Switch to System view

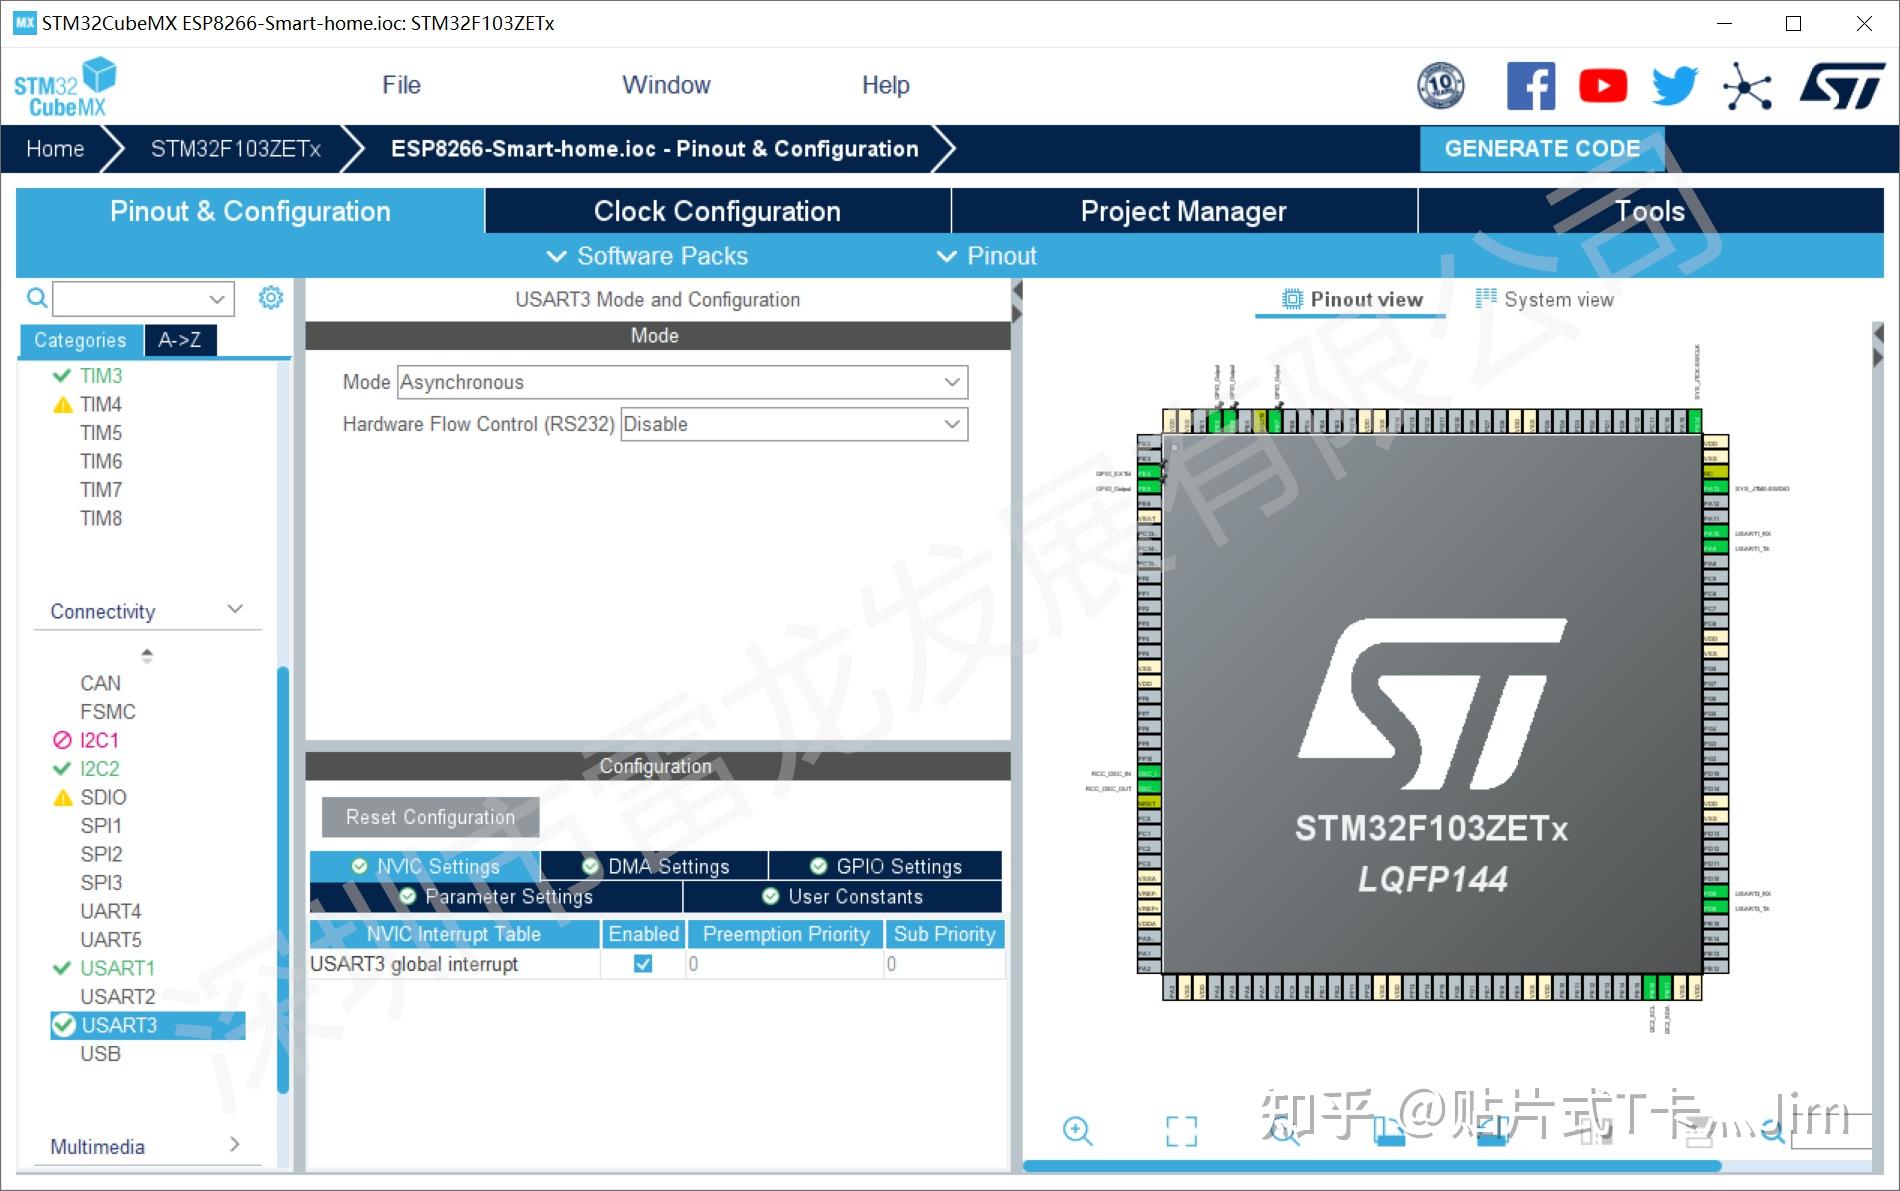click(x=1545, y=299)
